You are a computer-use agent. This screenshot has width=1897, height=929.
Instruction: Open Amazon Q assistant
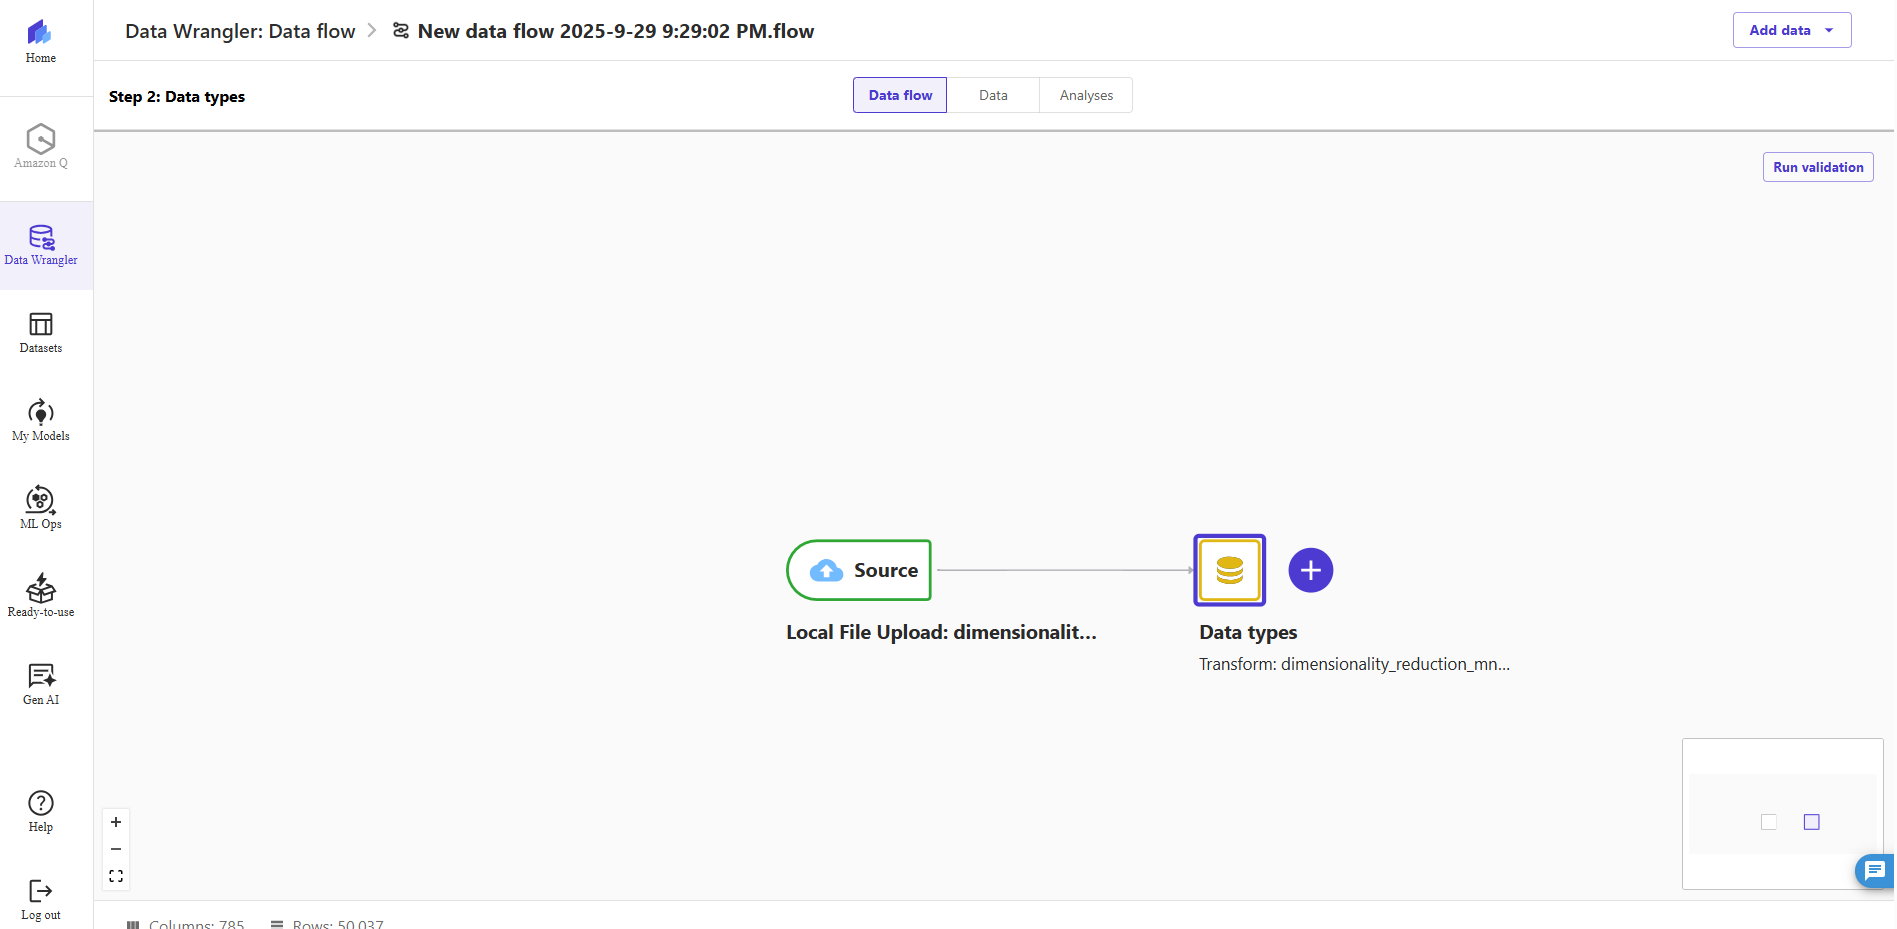pos(40,146)
